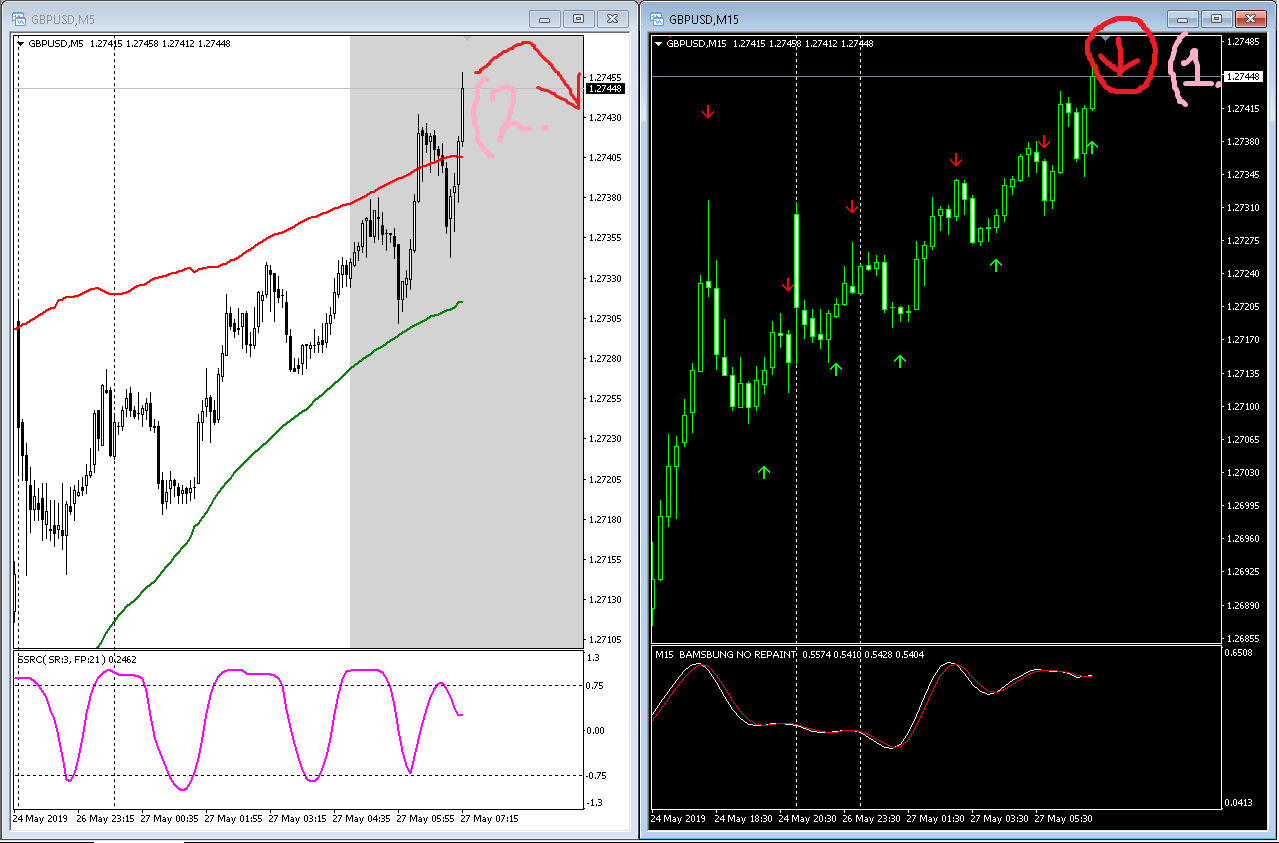Click 1.27430 on M5 price scale
The height and width of the screenshot is (843, 1279).
point(606,117)
